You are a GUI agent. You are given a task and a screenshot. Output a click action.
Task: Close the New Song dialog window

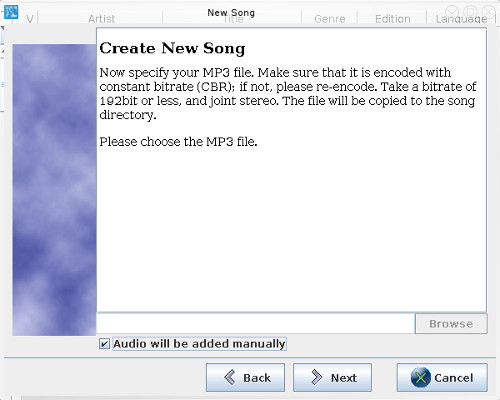click(489, 12)
